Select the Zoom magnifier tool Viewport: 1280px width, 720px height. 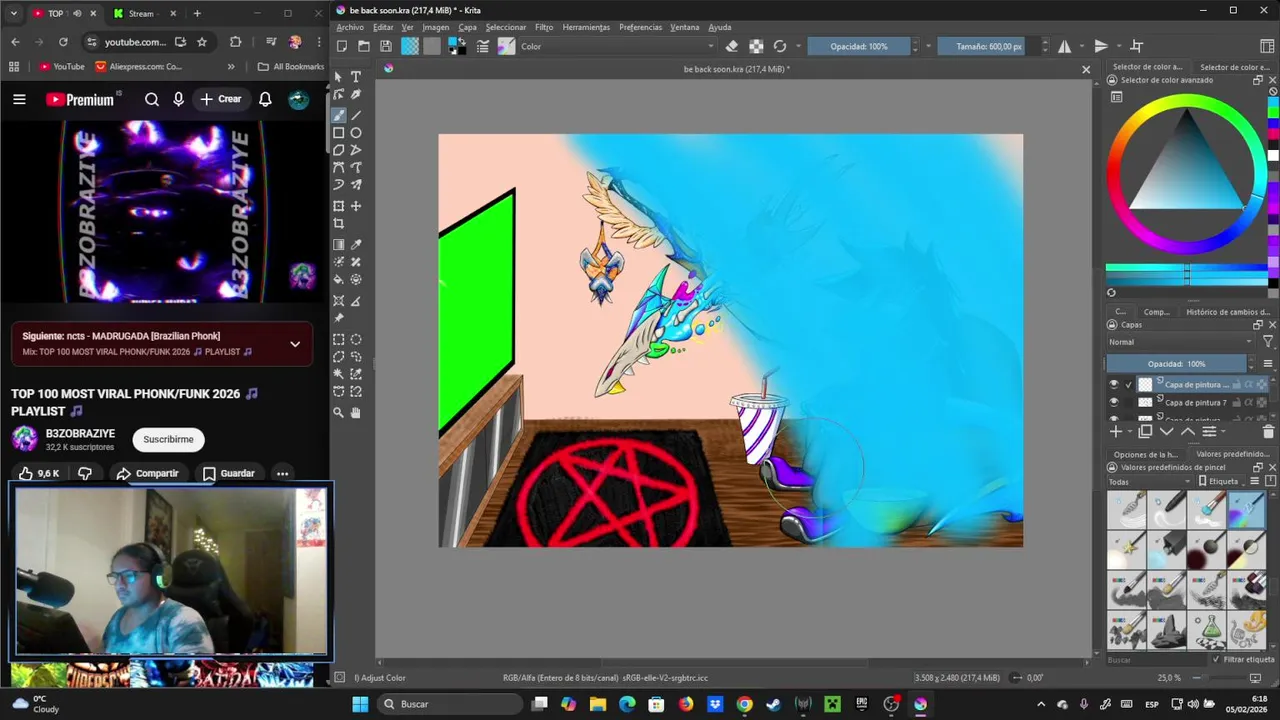pyautogui.click(x=339, y=412)
